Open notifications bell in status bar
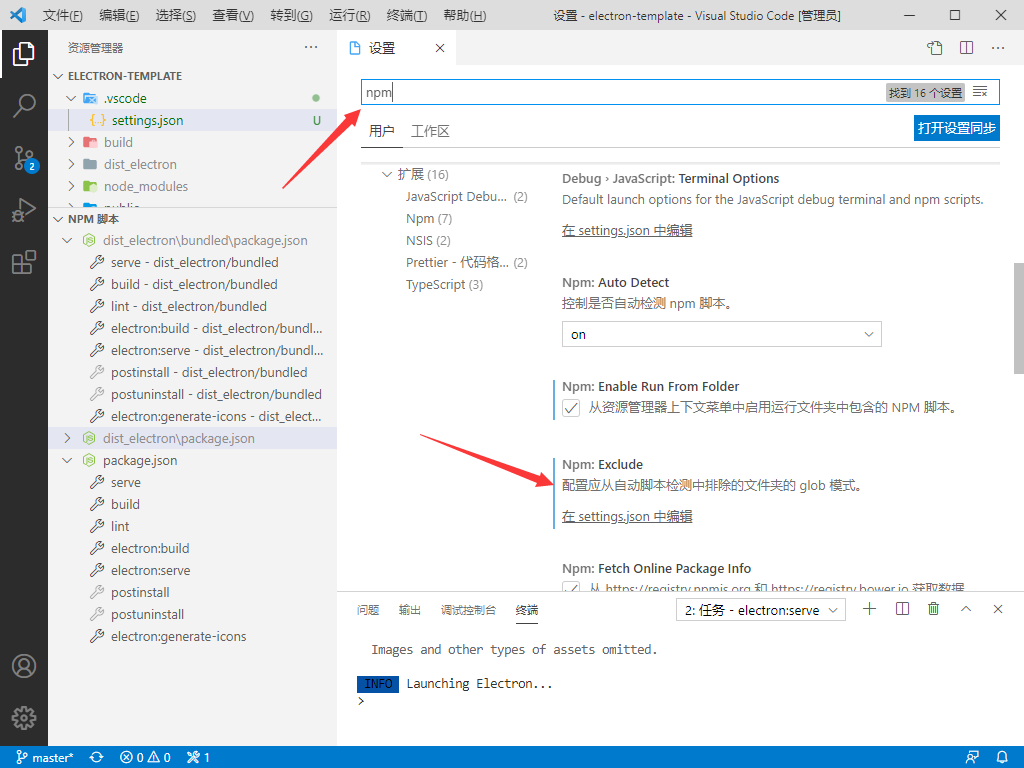This screenshot has height=768, width=1024. click(x=1002, y=758)
